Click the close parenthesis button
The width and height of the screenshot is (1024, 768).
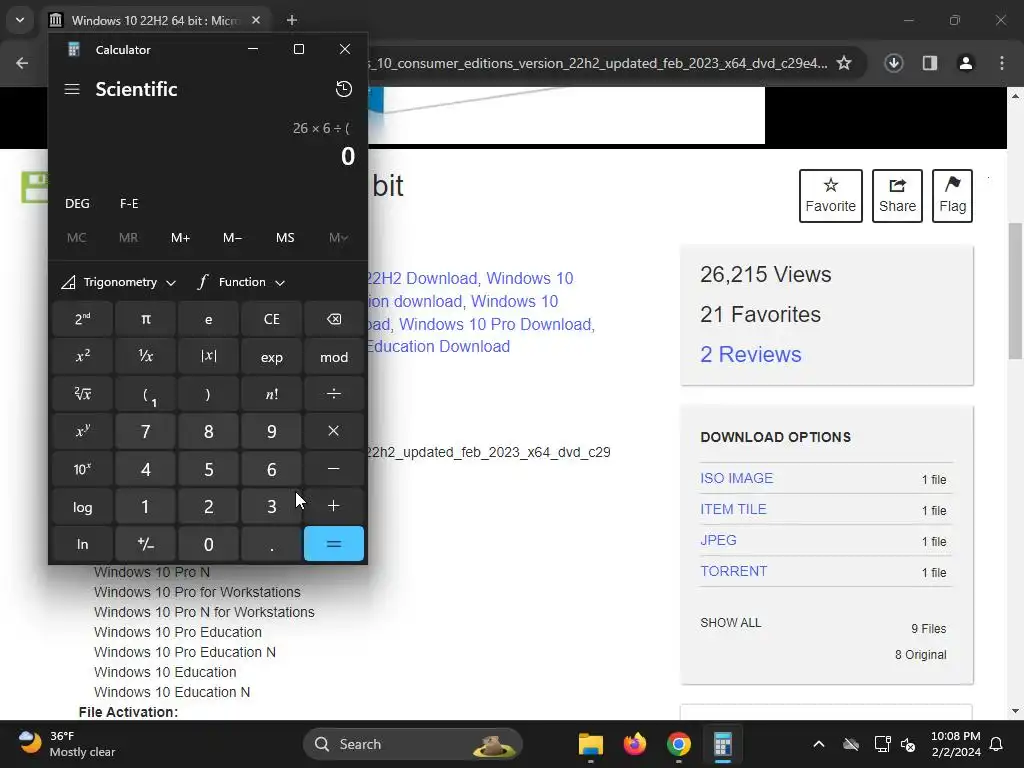pos(208,394)
